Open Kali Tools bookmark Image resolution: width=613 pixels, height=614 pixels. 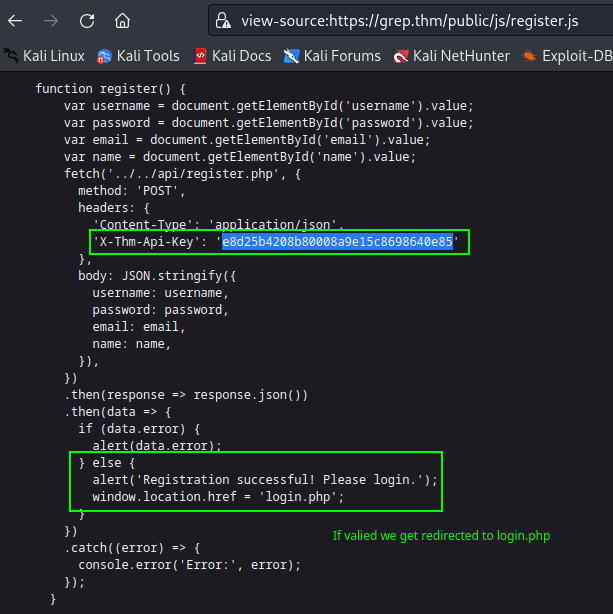click(138, 56)
